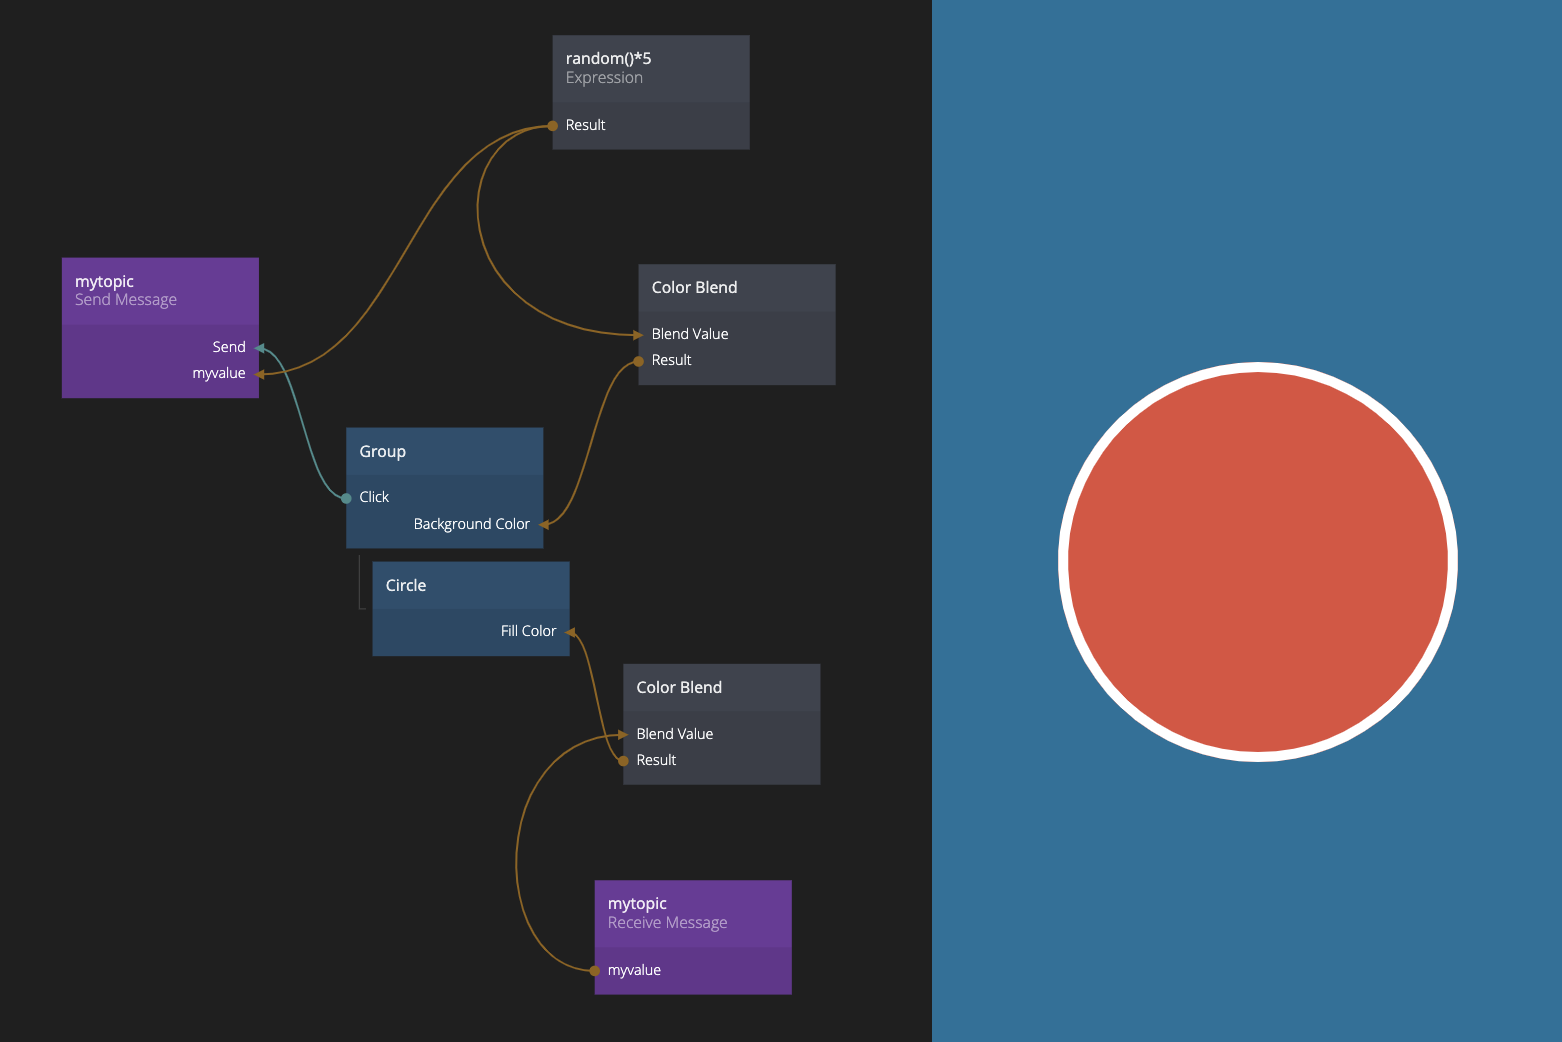Viewport: 1562px width, 1042px height.
Task: Select the mytopic Send Message node
Action: (160, 290)
